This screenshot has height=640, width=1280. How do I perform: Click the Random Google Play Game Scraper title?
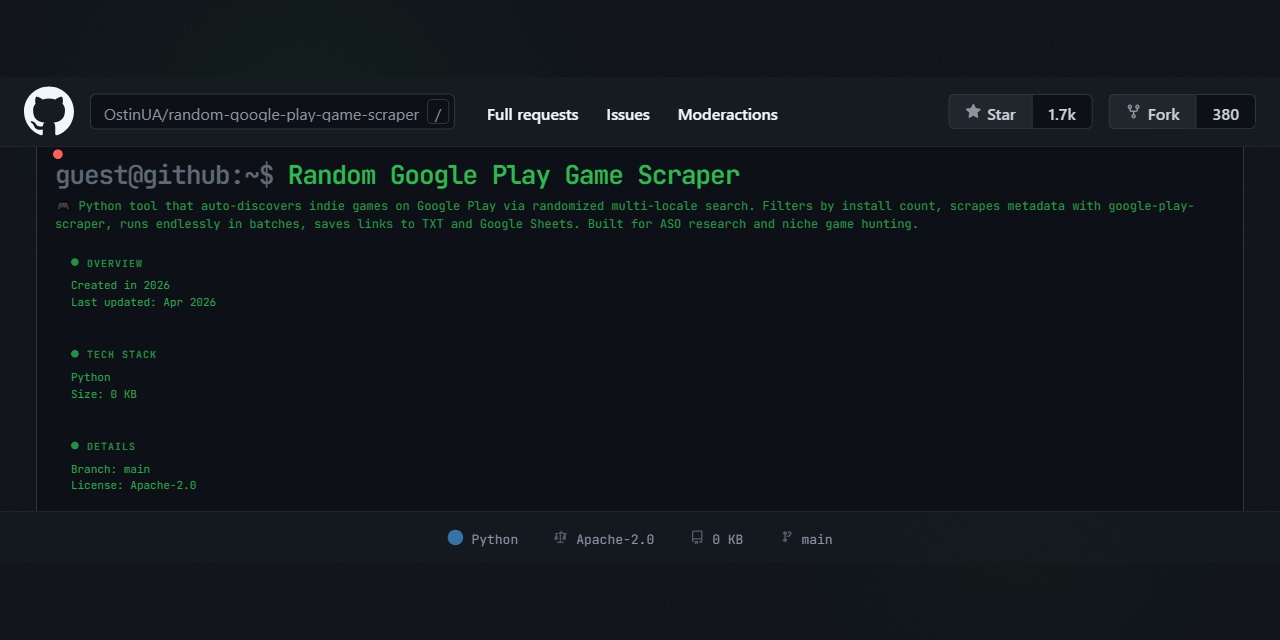(514, 176)
